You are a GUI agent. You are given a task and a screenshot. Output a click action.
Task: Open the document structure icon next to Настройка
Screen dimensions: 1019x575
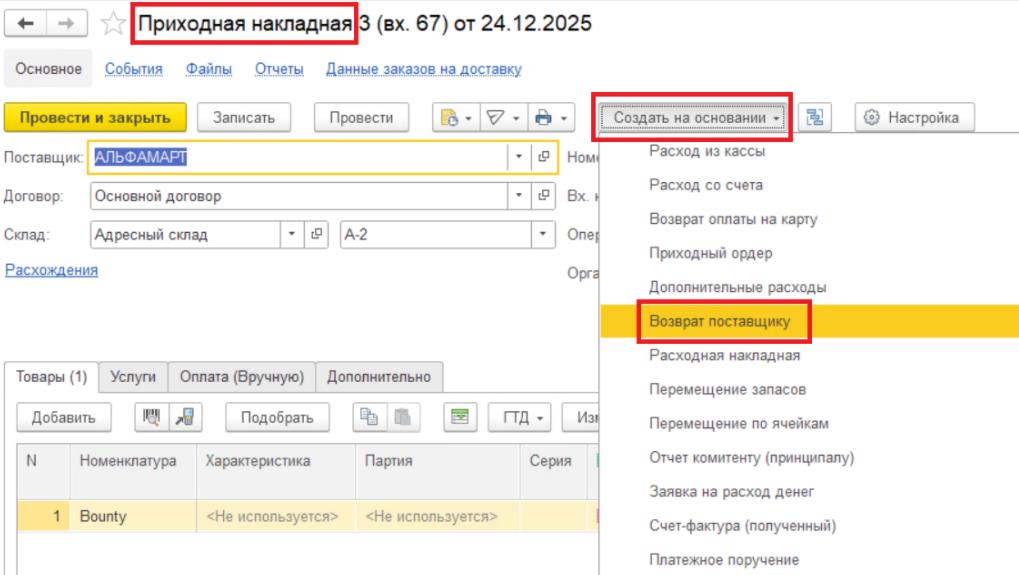[x=814, y=118]
